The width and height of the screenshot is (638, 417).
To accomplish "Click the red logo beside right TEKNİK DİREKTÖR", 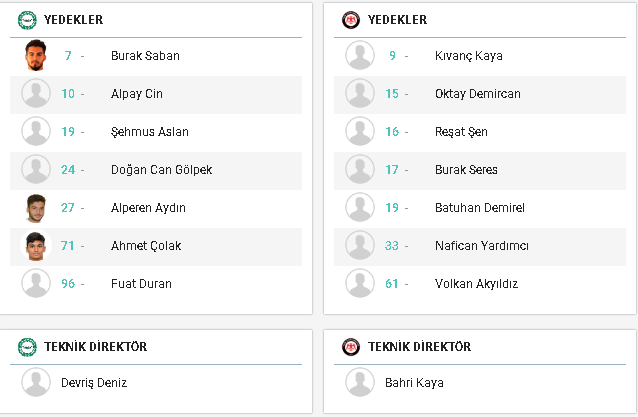I will point(351,347).
